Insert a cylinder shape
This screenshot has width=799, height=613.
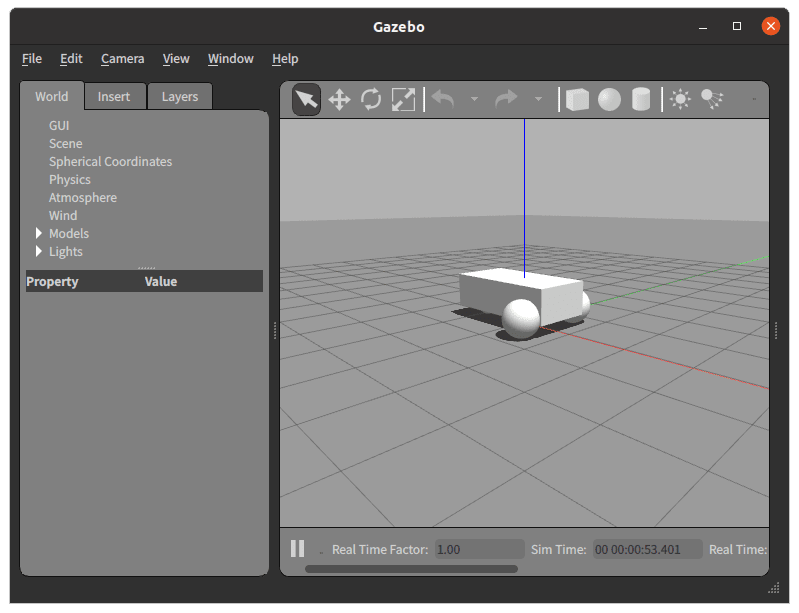click(x=641, y=99)
